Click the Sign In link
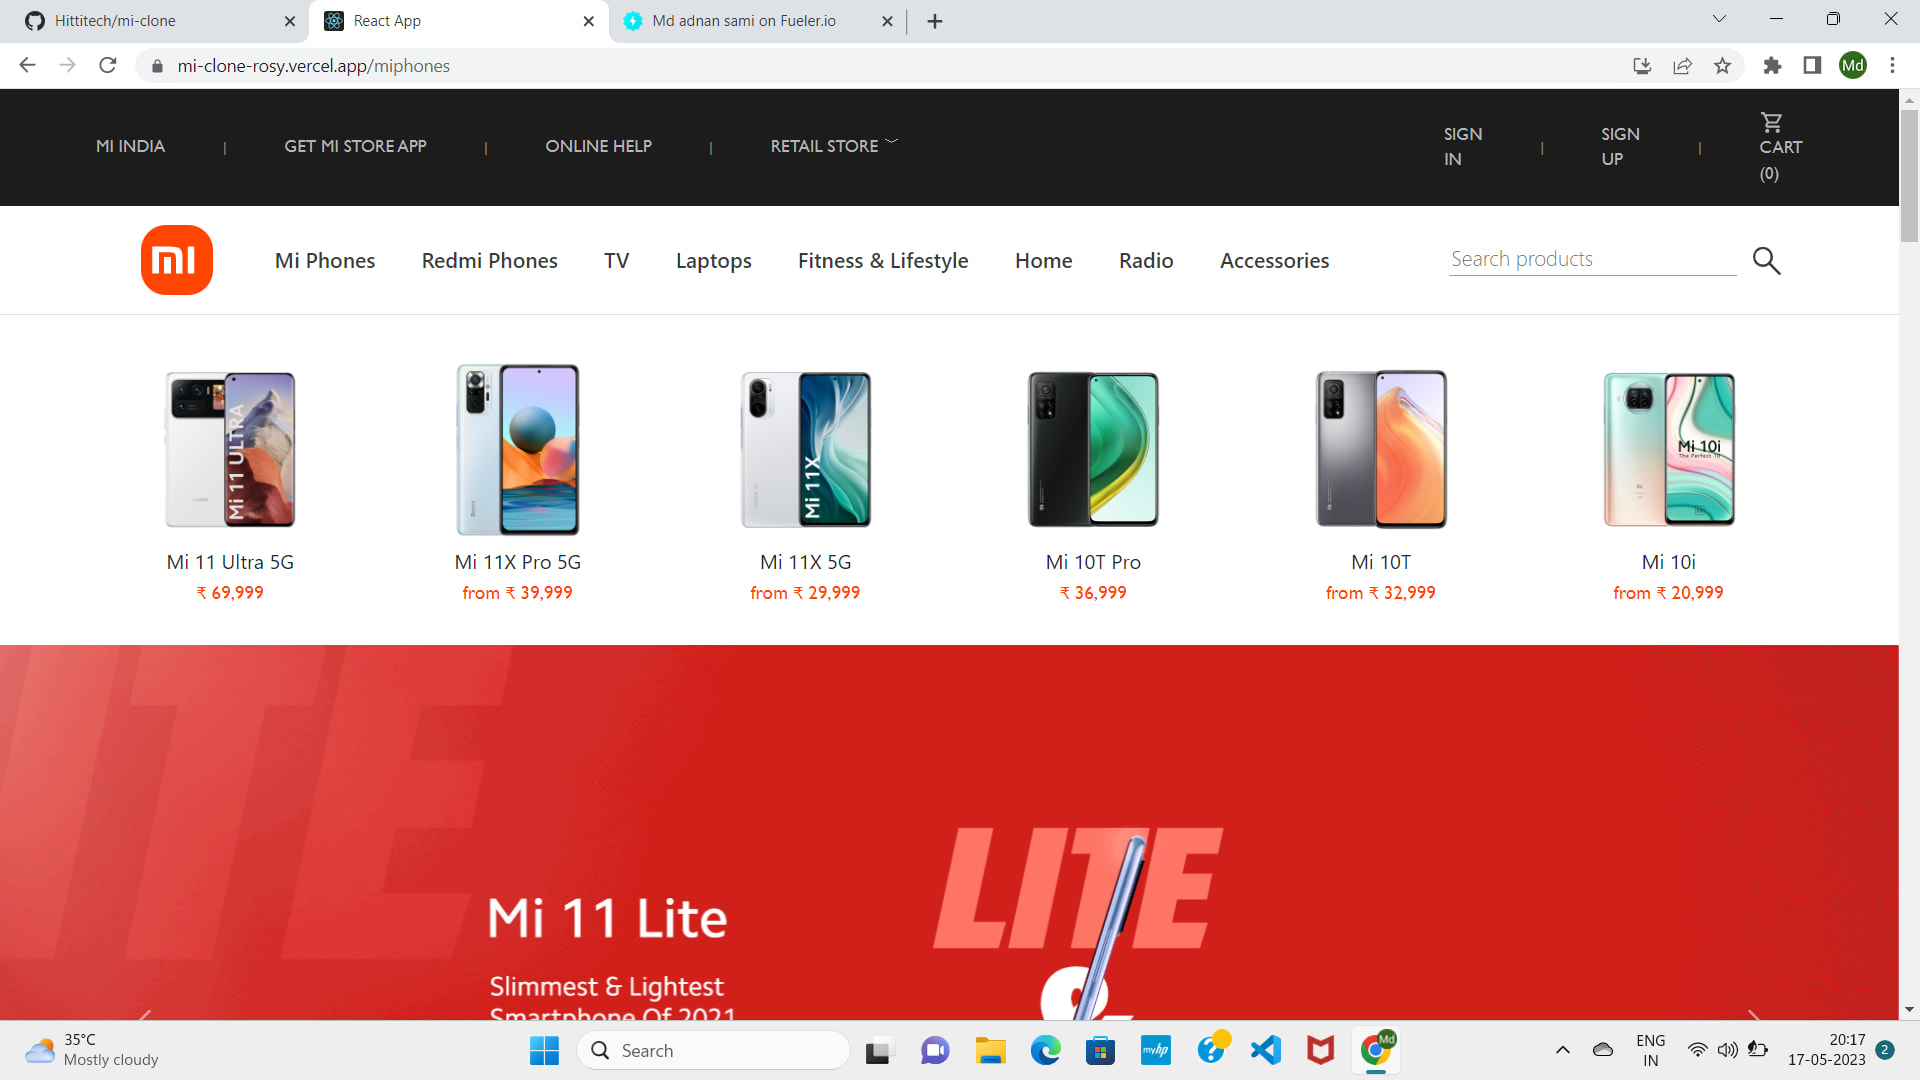The width and height of the screenshot is (1920, 1080). pyautogui.click(x=1462, y=146)
